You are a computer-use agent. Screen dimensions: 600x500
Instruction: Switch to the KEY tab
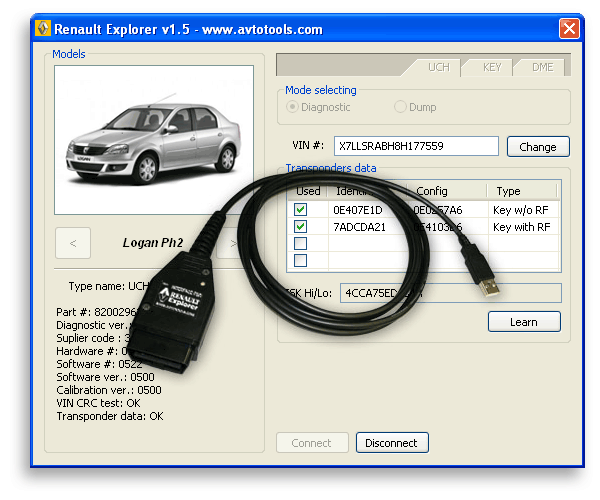(x=492, y=68)
